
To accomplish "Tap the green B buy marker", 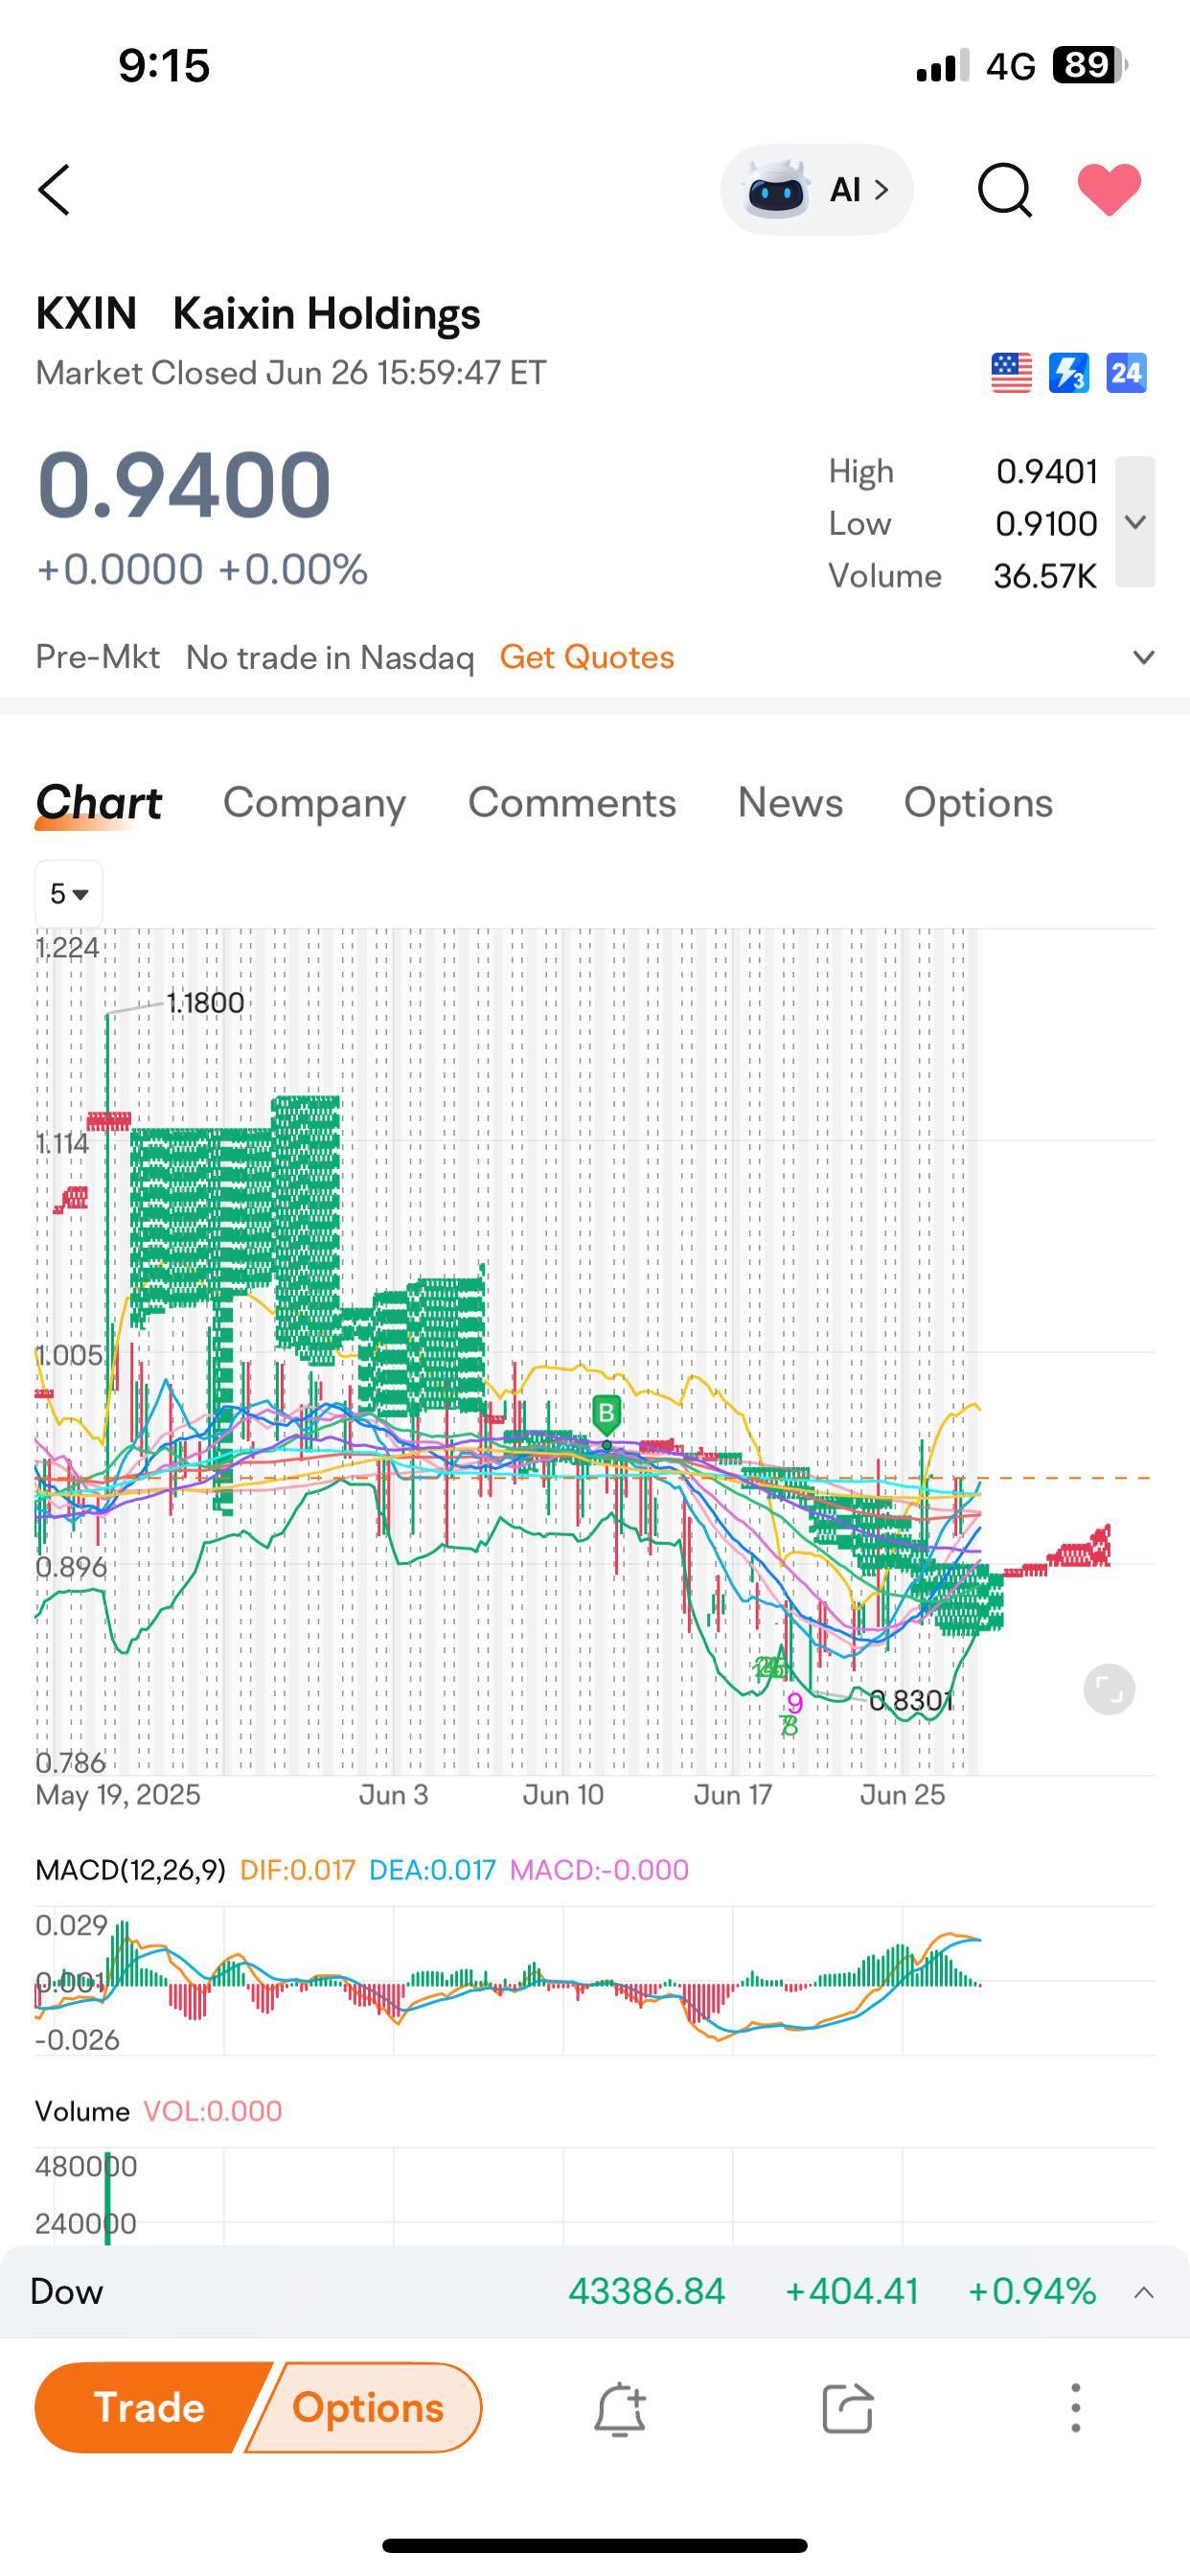I will pyautogui.click(x=606, y=1414).
